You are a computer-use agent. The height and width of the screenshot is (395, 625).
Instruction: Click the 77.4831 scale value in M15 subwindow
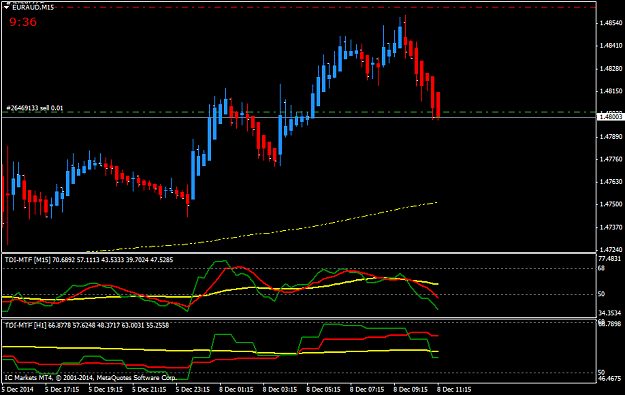(x=610, y=259)
